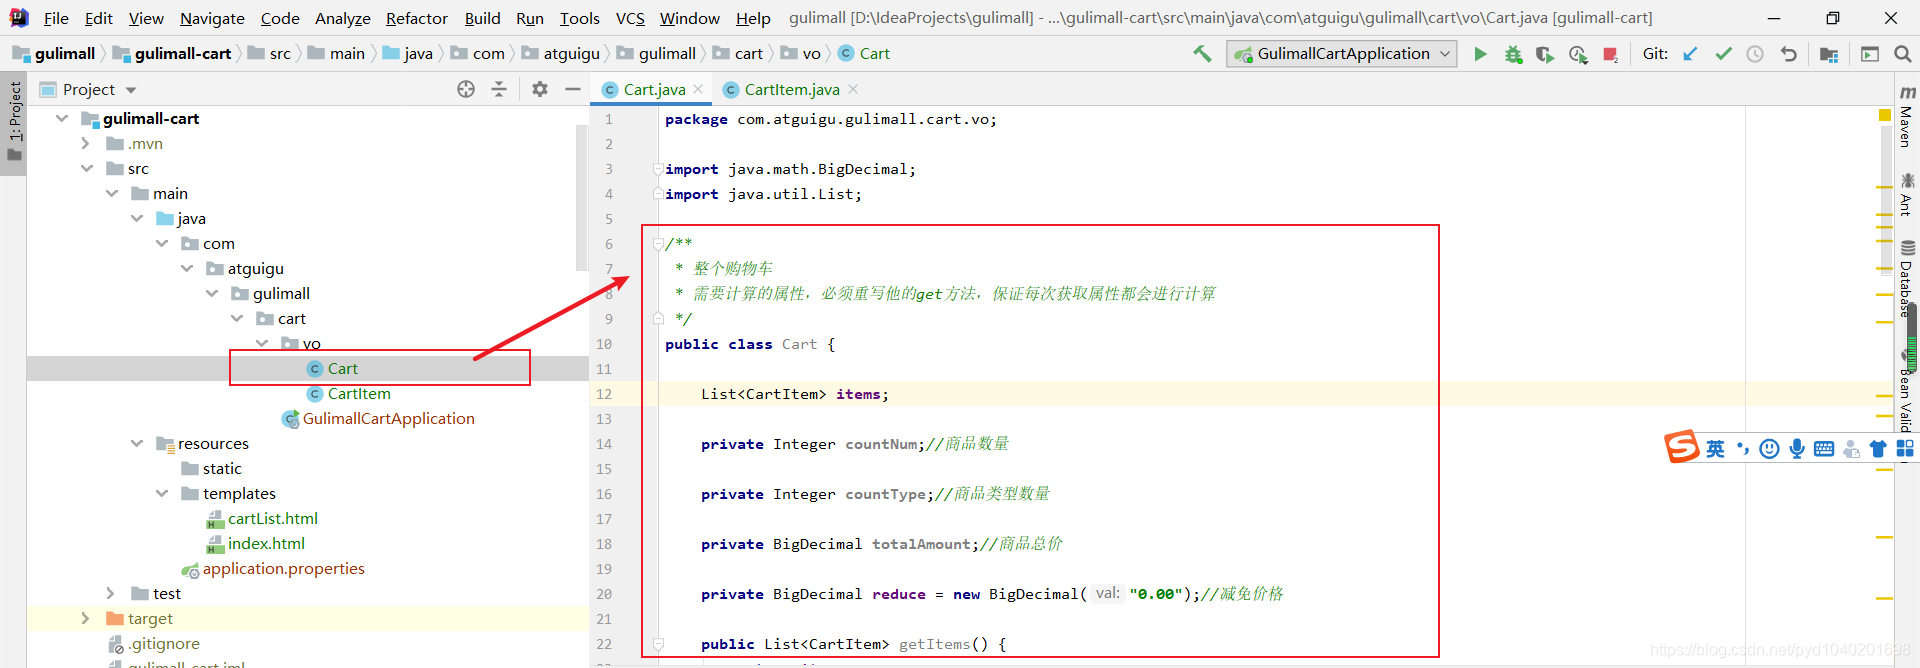The width and height of the screenshot is (1920, 668).
Task: Click gulimall-cart in the breadcrumb bar
Action: 172,54
